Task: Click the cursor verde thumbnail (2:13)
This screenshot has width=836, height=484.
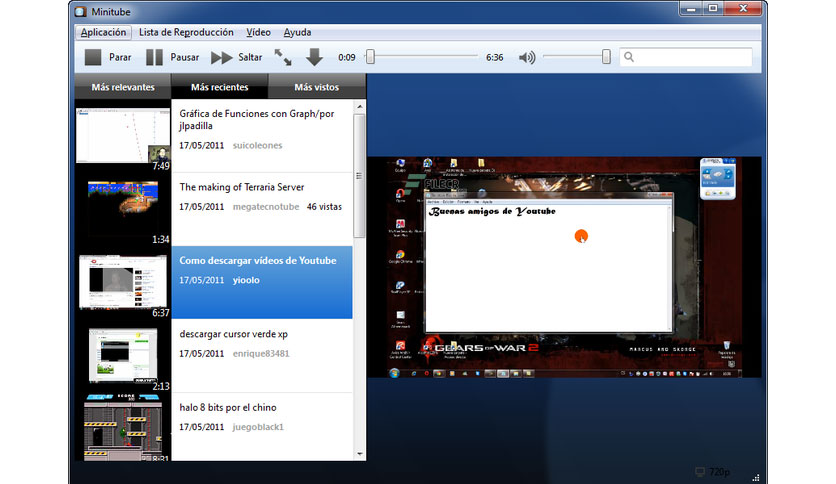Action: coord(123,356)
